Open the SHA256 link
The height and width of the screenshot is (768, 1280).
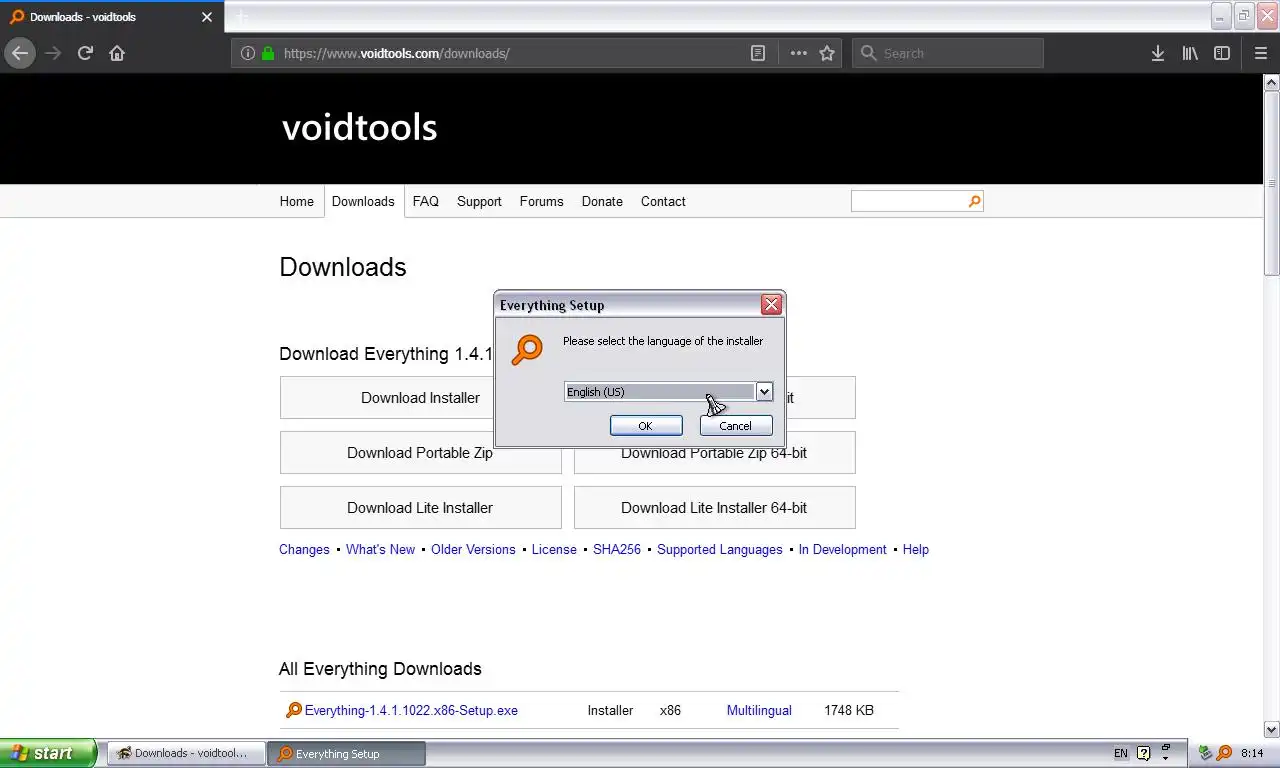(x=617, y=549)
